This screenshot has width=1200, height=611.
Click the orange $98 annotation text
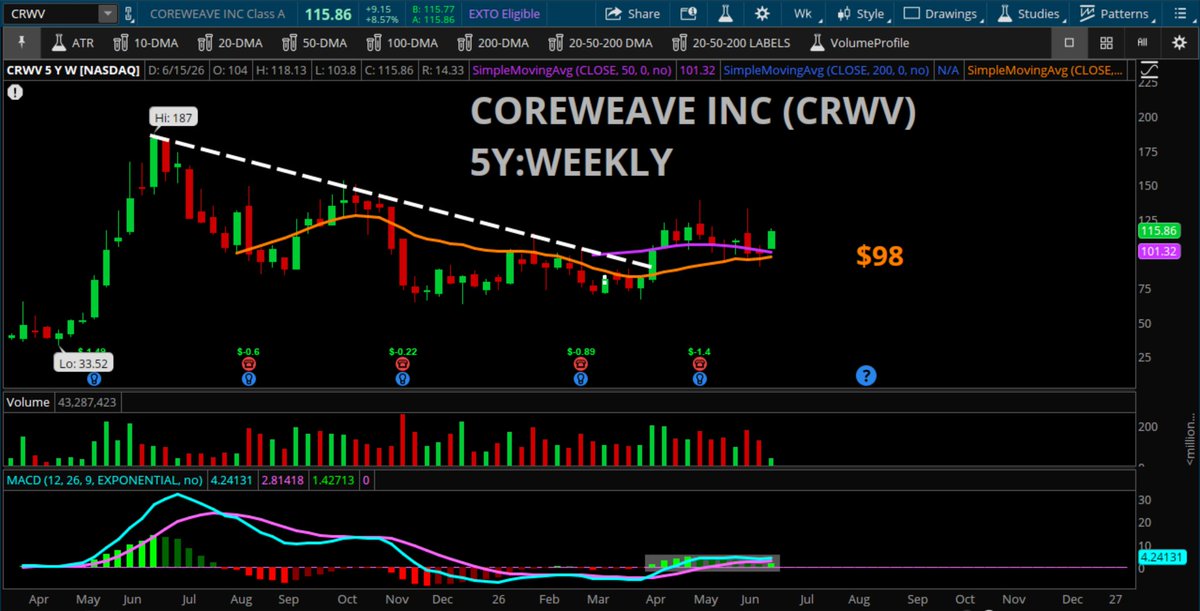(x=880, y=256)
